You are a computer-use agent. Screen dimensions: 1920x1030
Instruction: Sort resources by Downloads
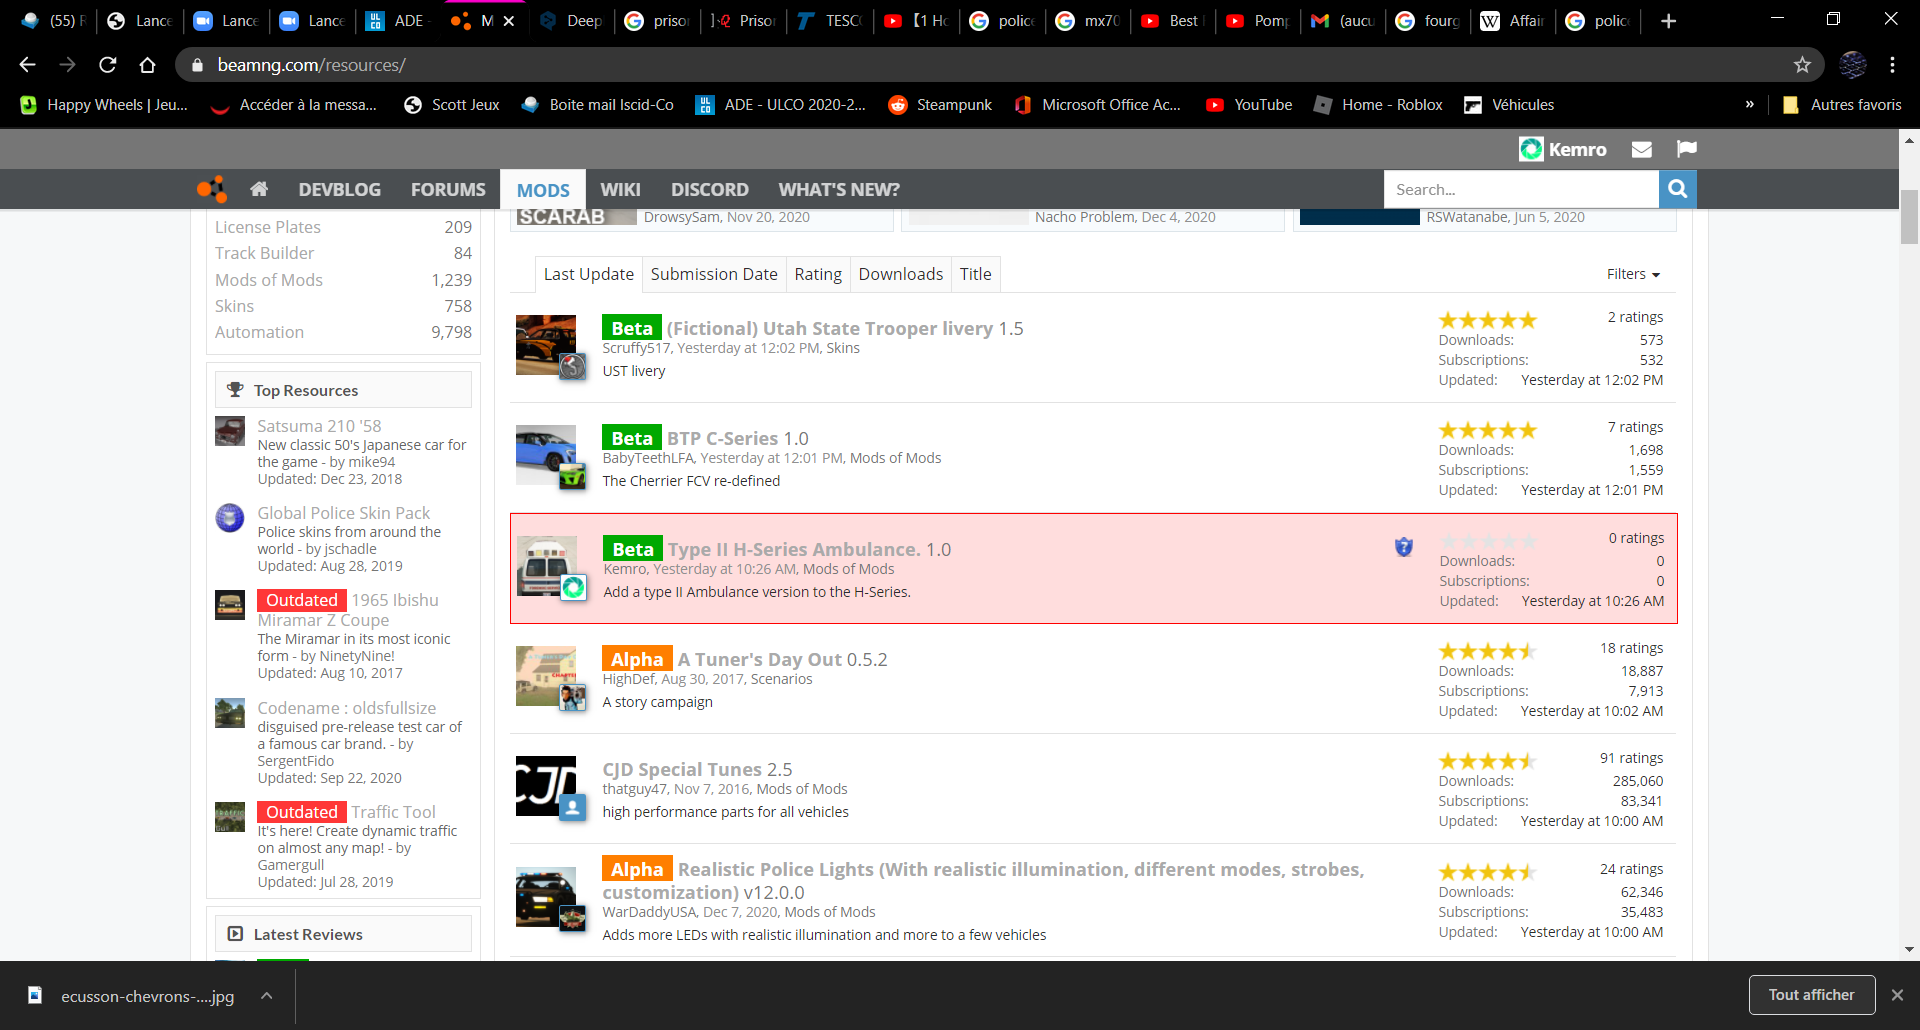[x=901, y=274]
